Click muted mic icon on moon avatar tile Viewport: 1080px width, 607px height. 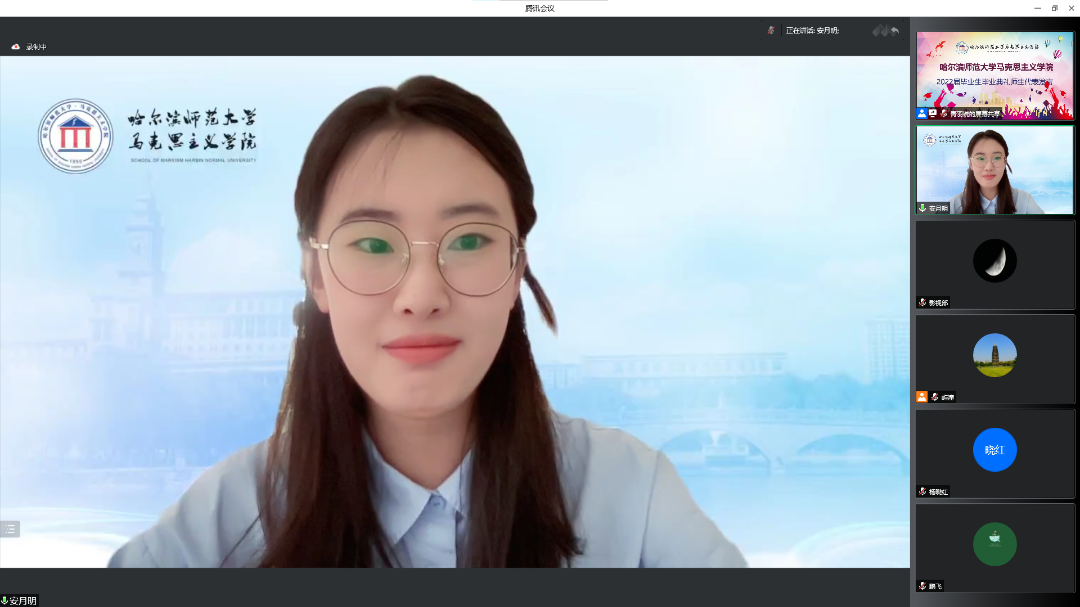[922, 302]
